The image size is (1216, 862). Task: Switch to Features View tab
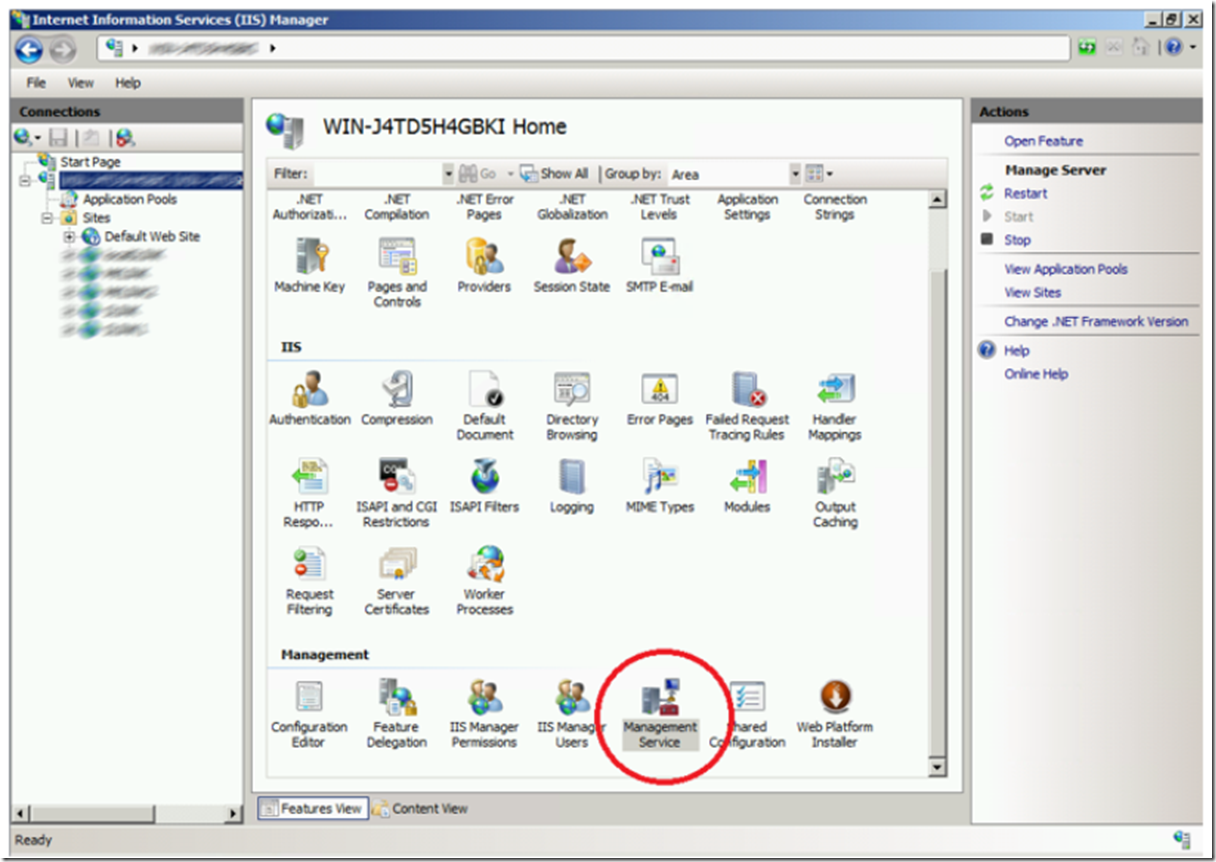pos(313,808)
